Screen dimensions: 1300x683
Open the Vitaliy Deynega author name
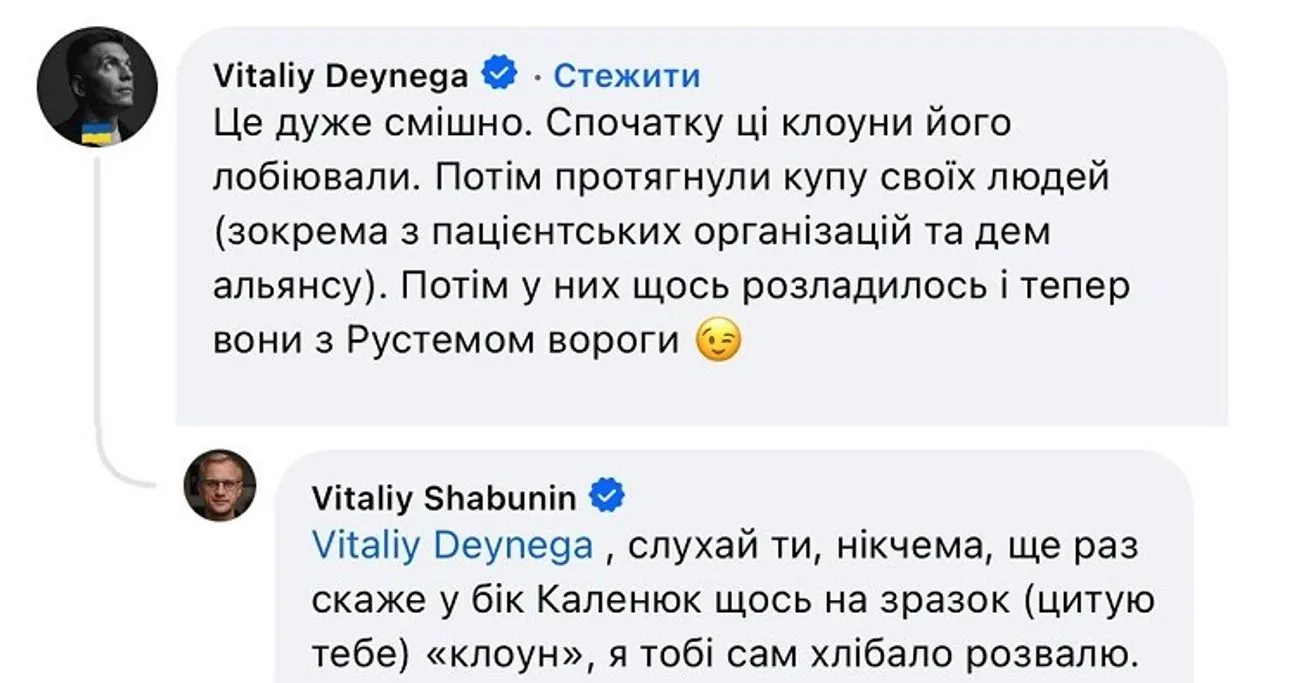pos(340,75)
